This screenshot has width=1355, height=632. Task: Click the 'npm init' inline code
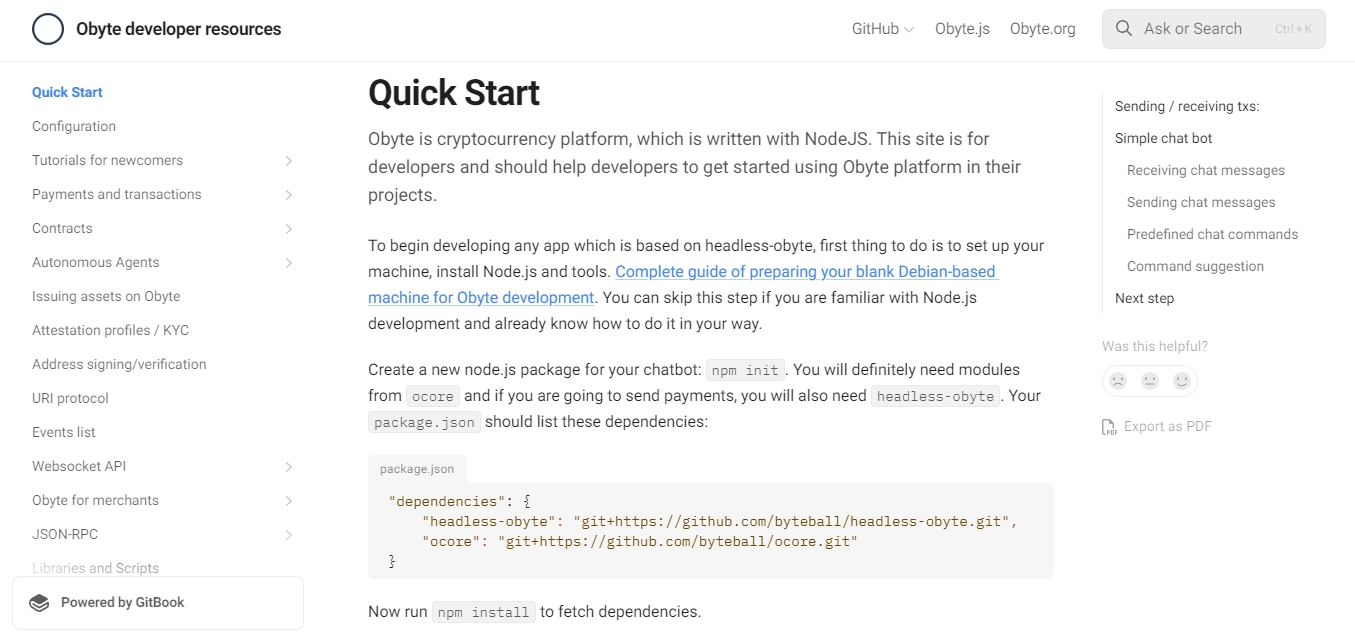(x=746, y=370)
